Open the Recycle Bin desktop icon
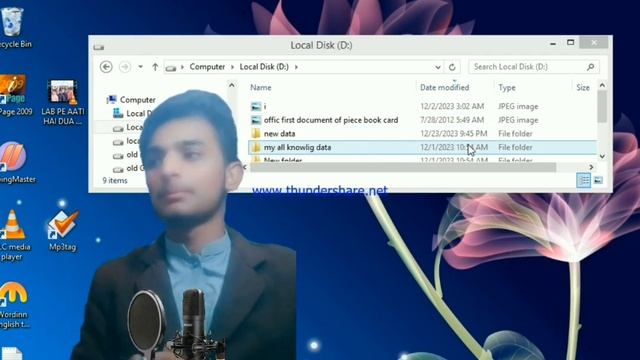 13,27
